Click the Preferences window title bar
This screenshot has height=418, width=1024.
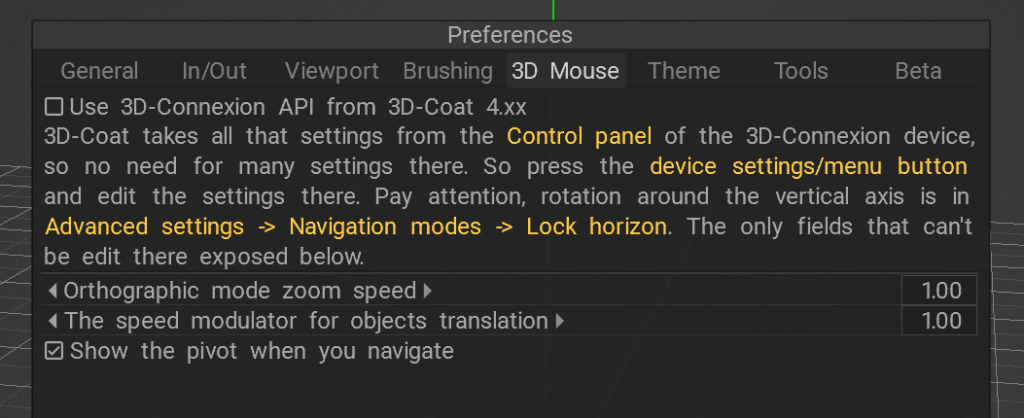(x=511, y=35)
